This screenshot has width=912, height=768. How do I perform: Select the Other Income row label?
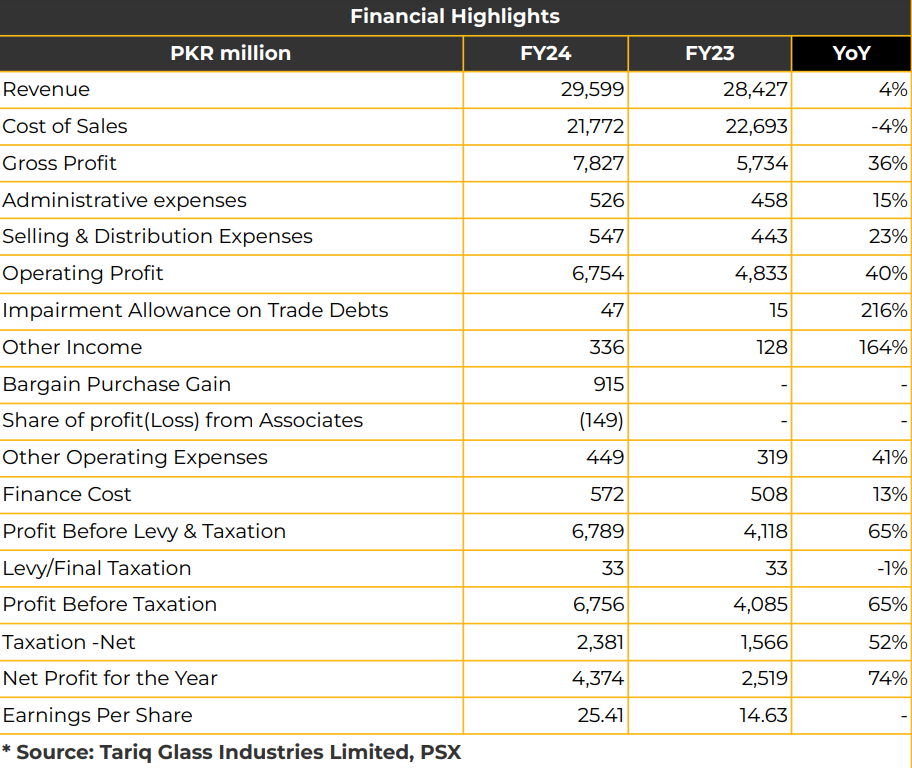click(72, 347)
